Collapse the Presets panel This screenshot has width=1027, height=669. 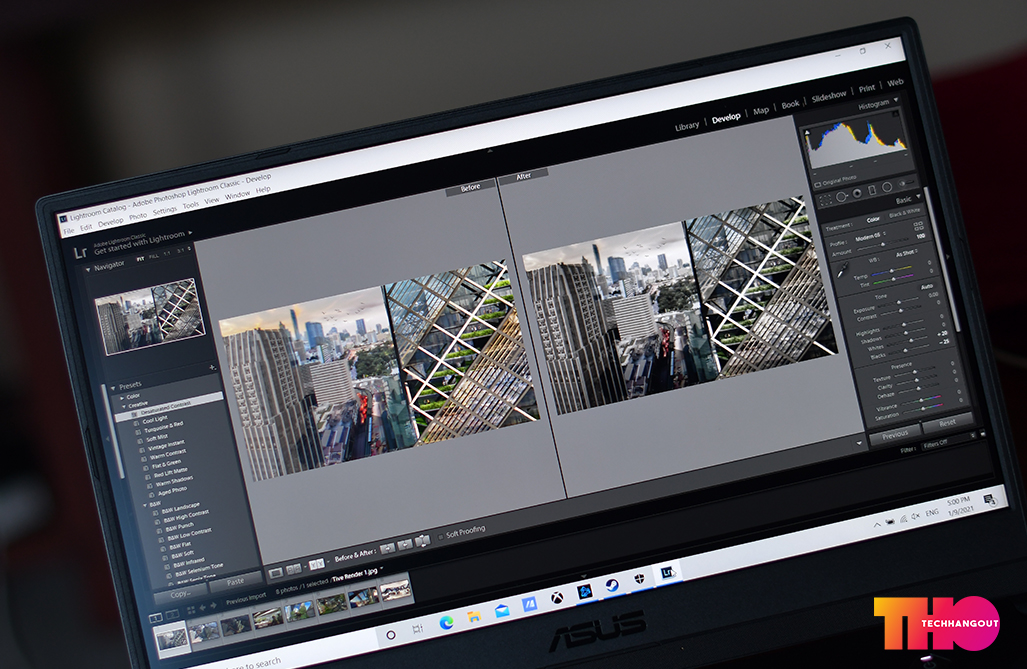click(113, 388)
